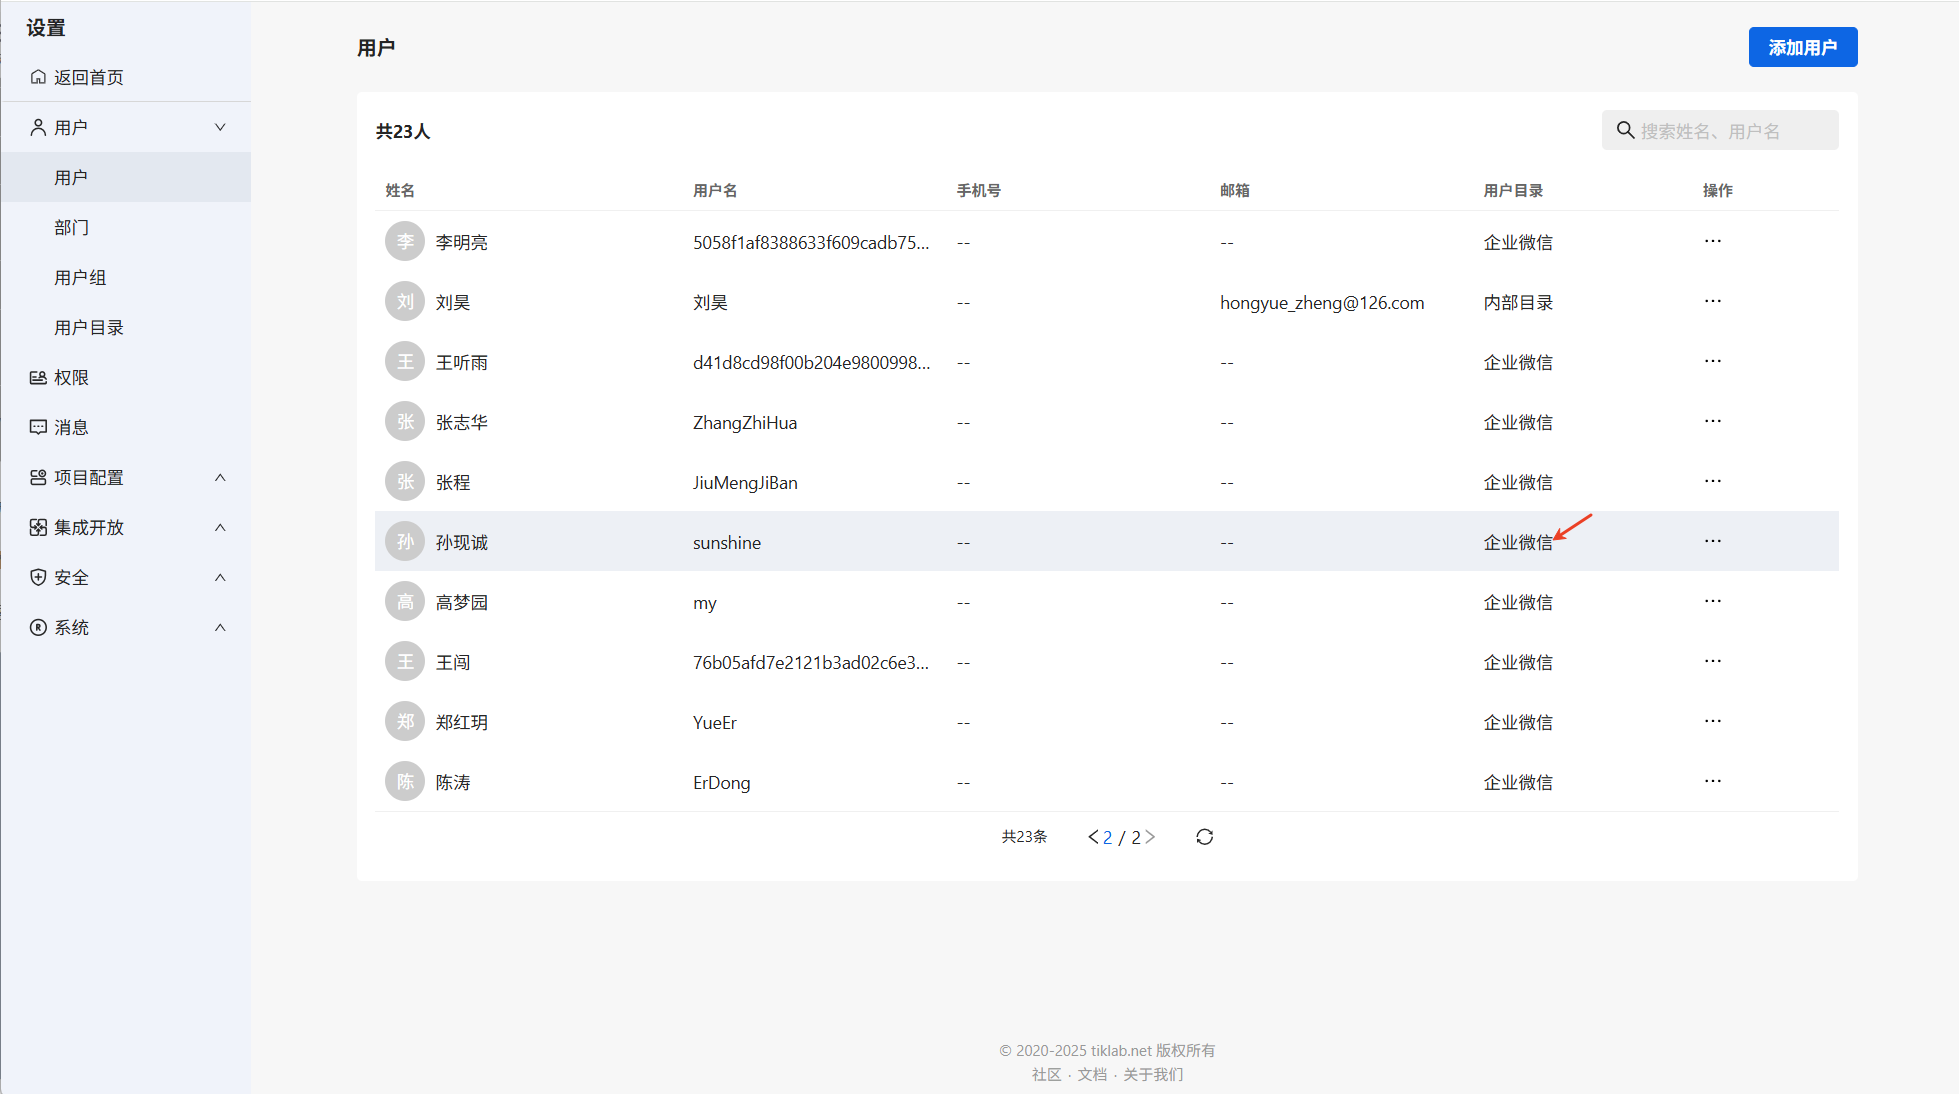1959x1094 pixels.
Task: Expand the 项目配置 section chevron
Action: (220, 477)
